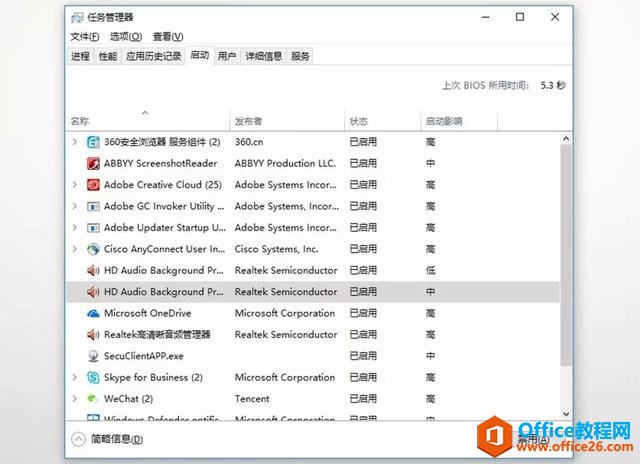Switch to the 应用历史记录 tab
The image size is (640, 464).
(153, 56)
